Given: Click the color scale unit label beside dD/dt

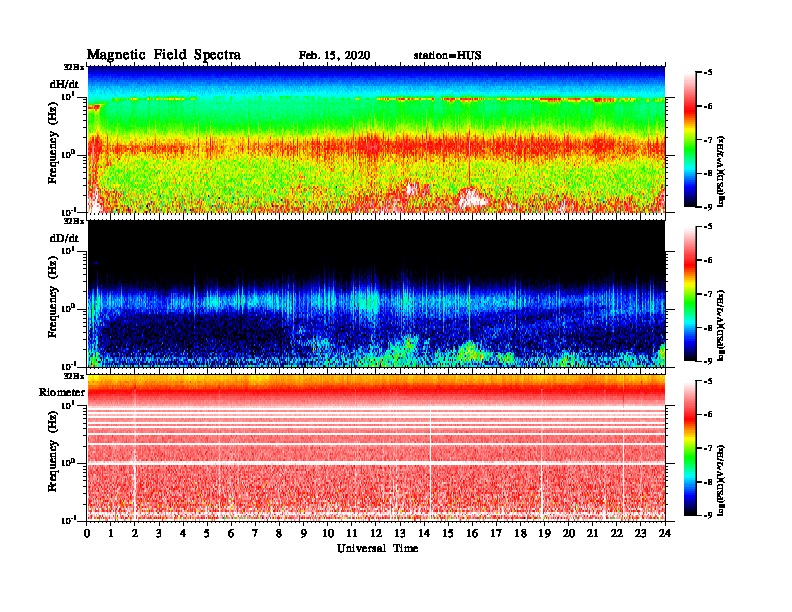Looking at the screenshot, I should pos(721,325).
